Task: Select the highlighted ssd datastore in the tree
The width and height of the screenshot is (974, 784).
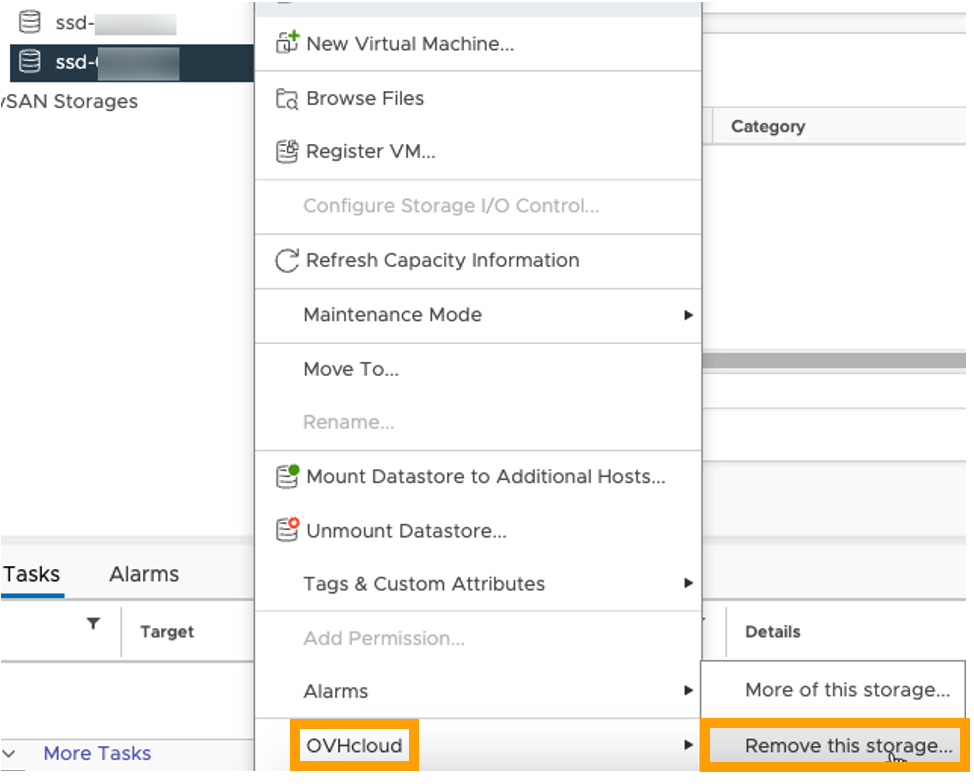Action: [132, 63]
